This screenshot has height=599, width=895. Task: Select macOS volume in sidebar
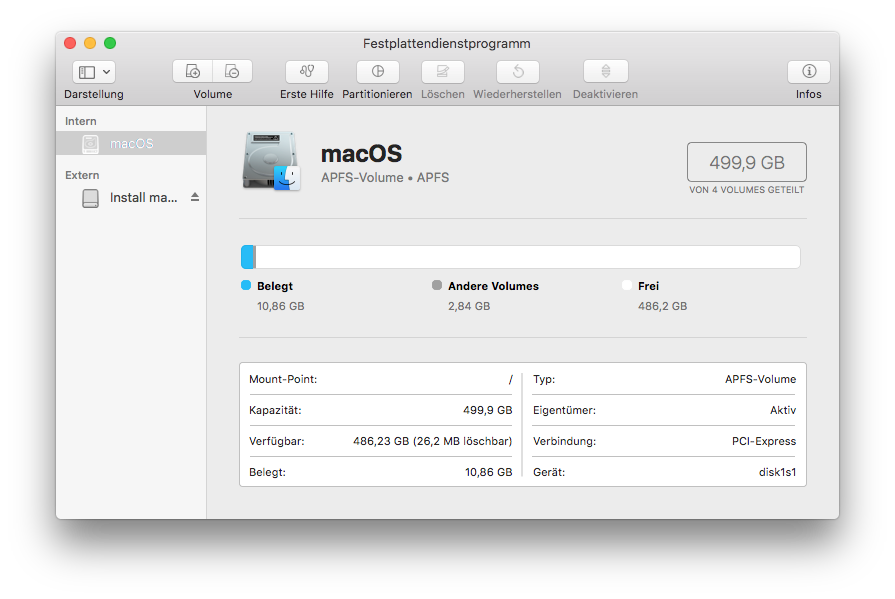point(131,143)
